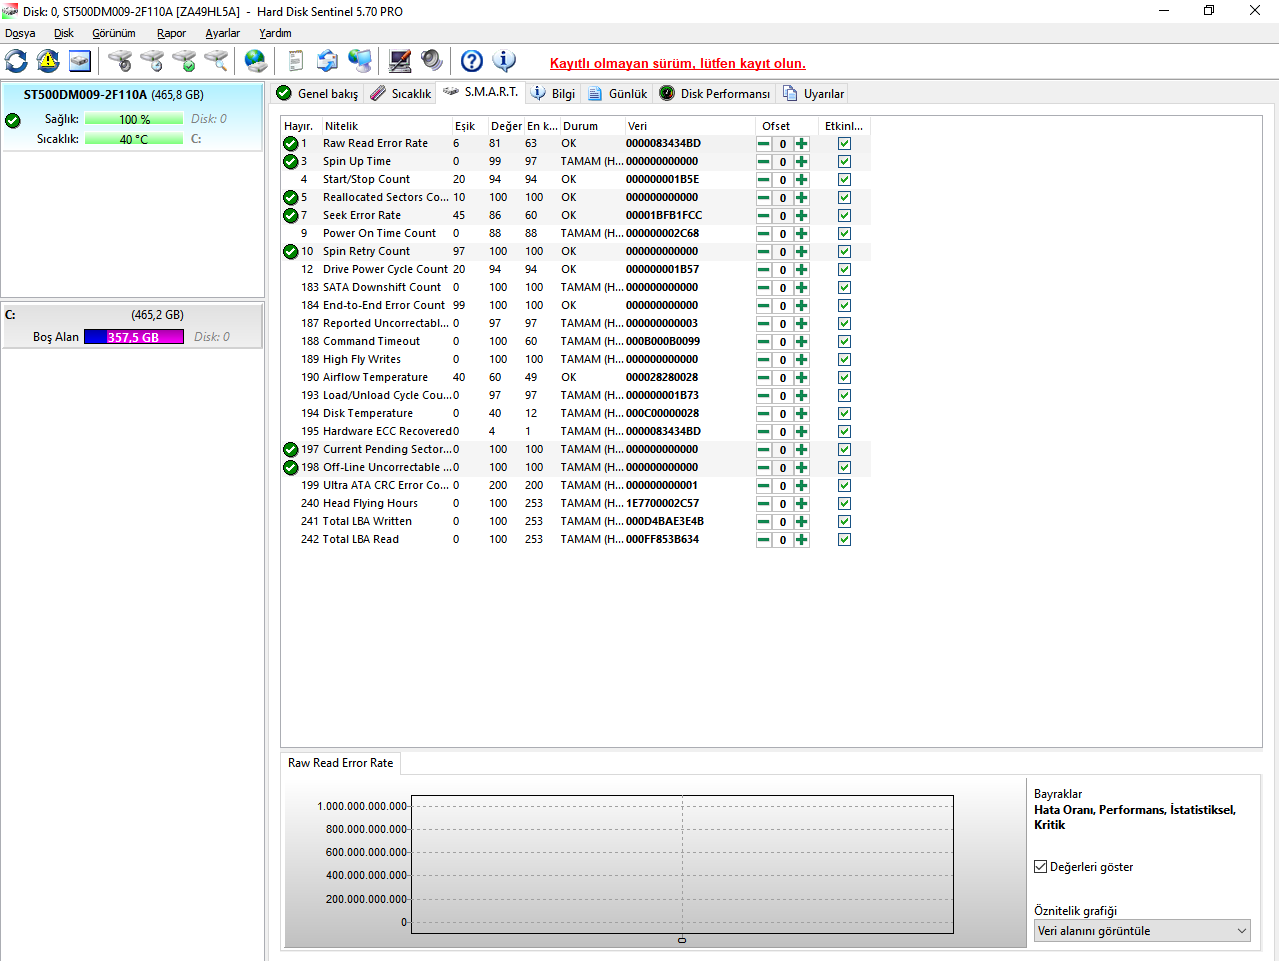The width and height of the screenshot is (1279, 961).
Task: Click the 'Kayıtlı olmayan sürüm' registration link
Action: click(x=678, y=63)
